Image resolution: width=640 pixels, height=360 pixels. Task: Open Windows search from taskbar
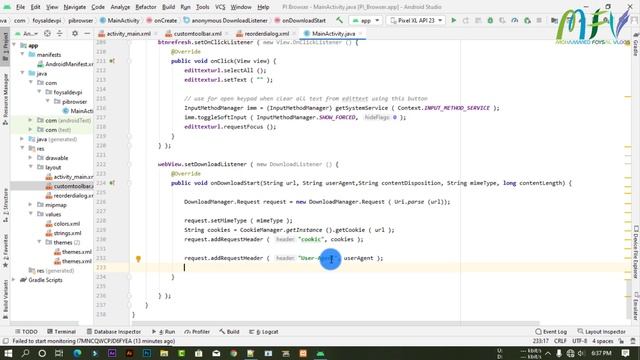(25, 353)
